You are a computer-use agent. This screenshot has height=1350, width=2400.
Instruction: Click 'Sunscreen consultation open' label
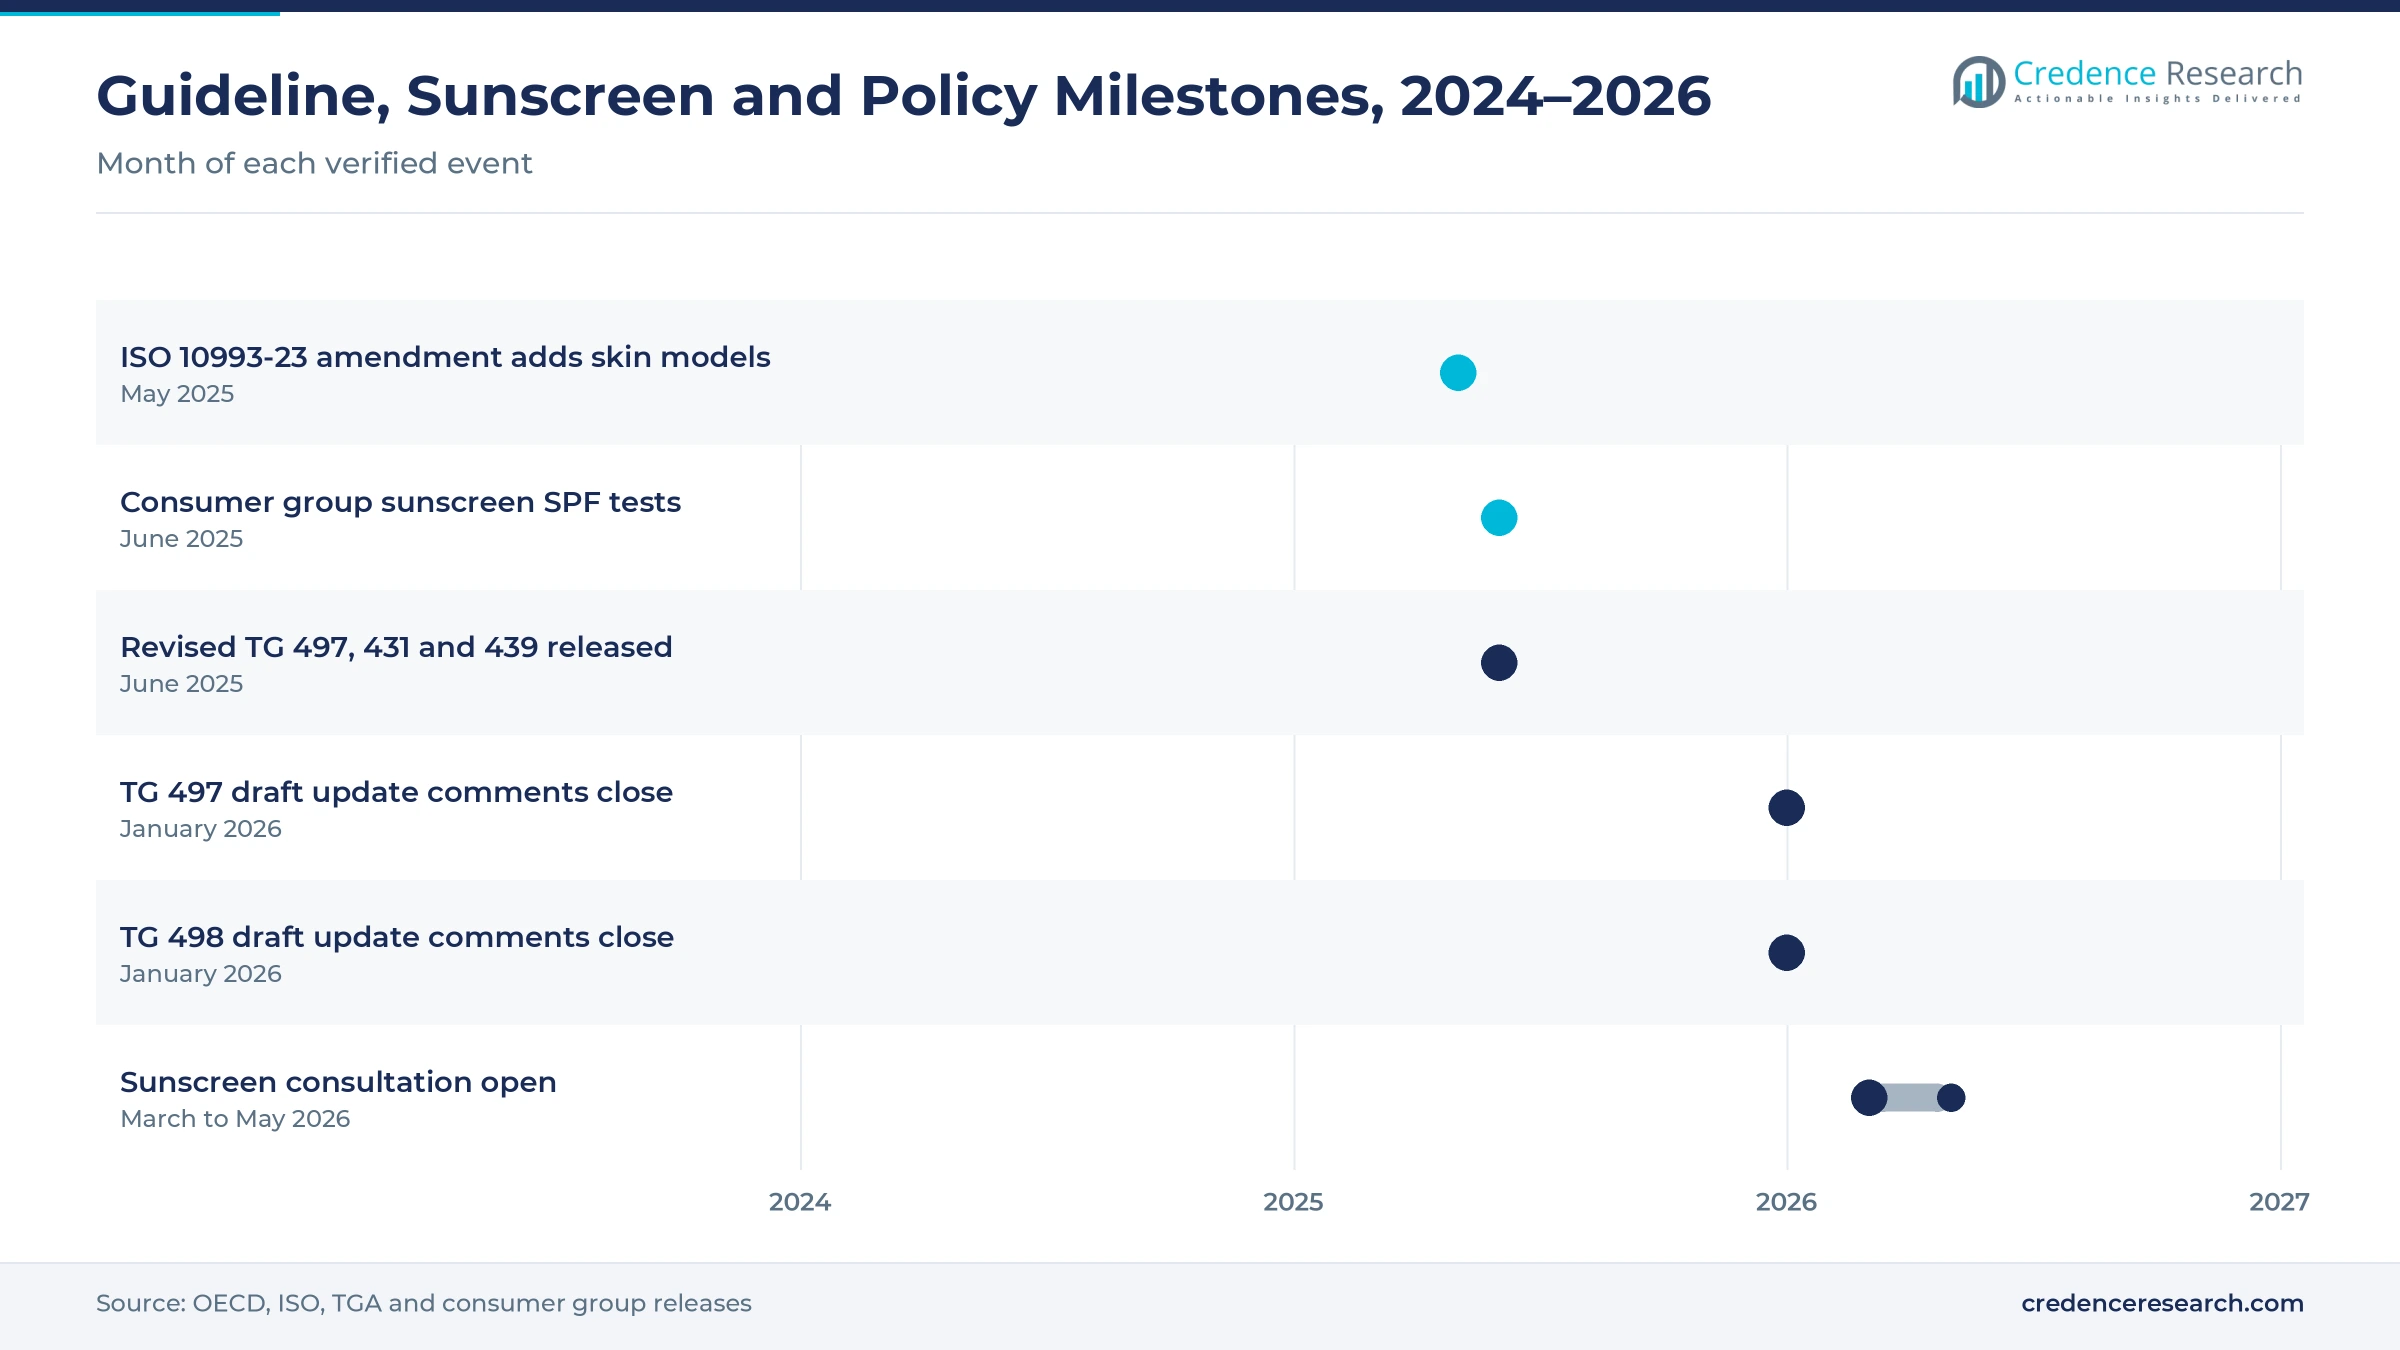pos(338,1082)
